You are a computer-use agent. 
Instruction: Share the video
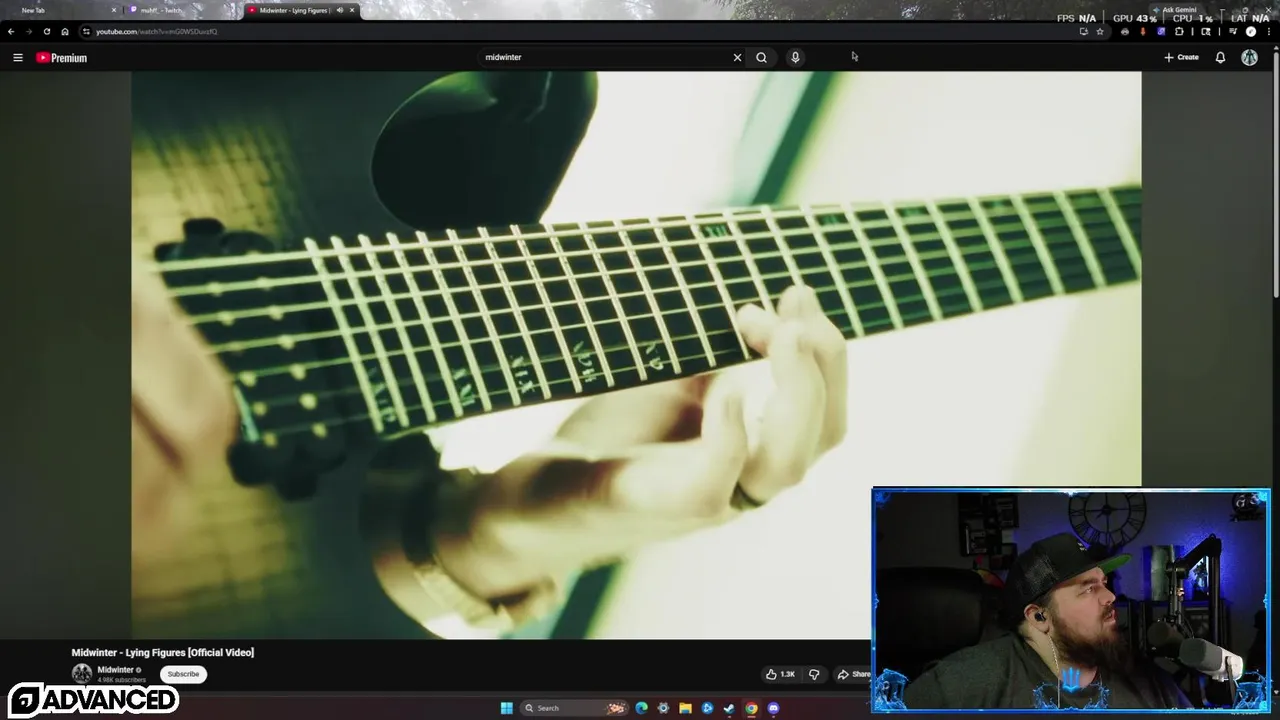tap(853, 674)
